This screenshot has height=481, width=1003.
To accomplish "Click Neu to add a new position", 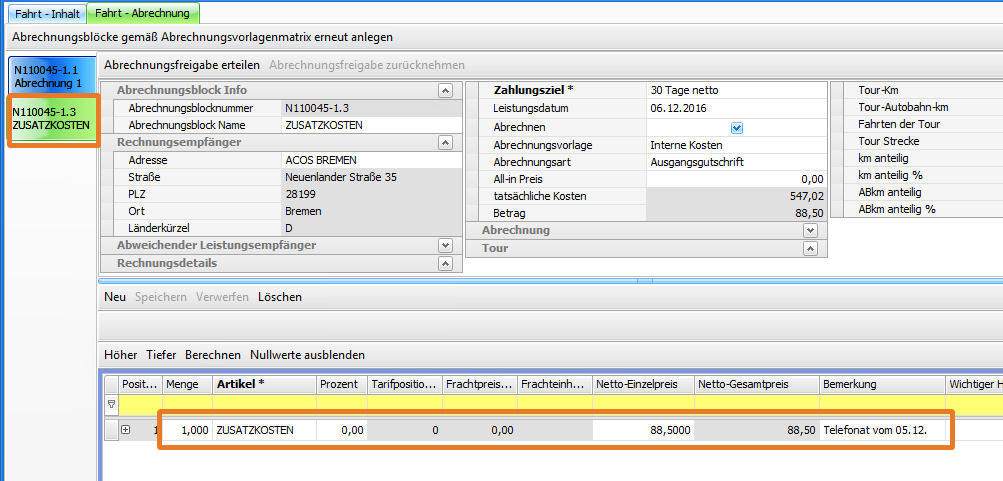I will click(x=115, y=297).
